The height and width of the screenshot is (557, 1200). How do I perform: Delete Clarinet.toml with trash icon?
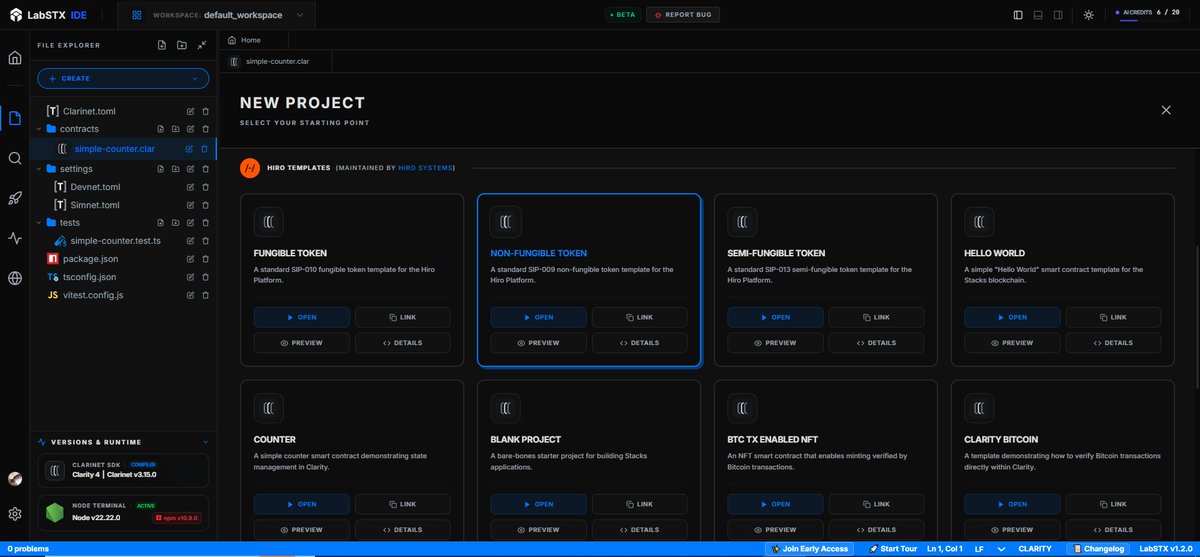(205, 111)
